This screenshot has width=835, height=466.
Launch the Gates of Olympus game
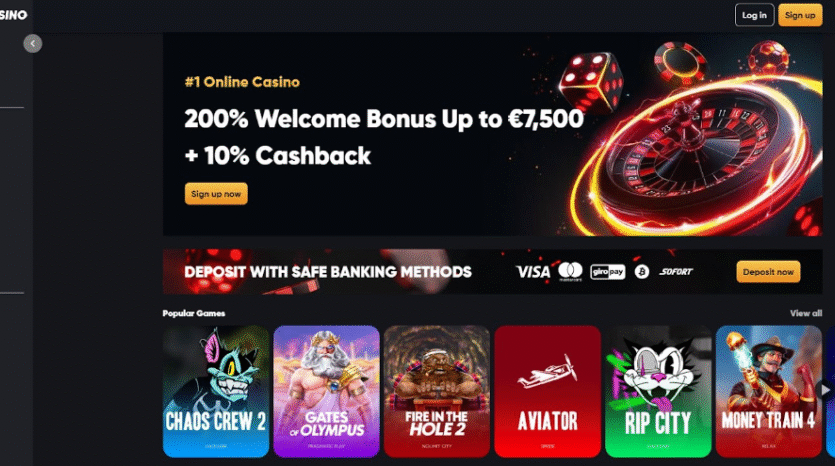click(x=326, y=391)
